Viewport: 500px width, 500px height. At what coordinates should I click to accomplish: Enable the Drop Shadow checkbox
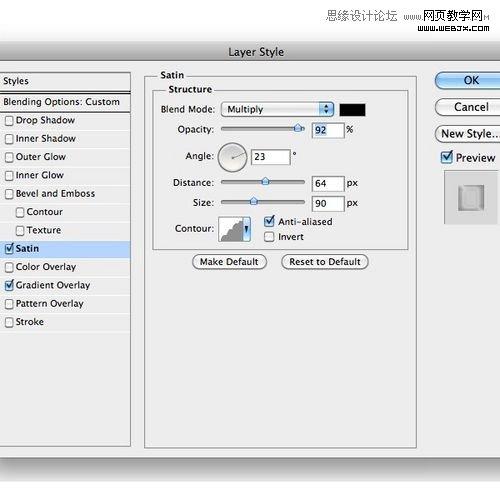click(x=9, y=121)
